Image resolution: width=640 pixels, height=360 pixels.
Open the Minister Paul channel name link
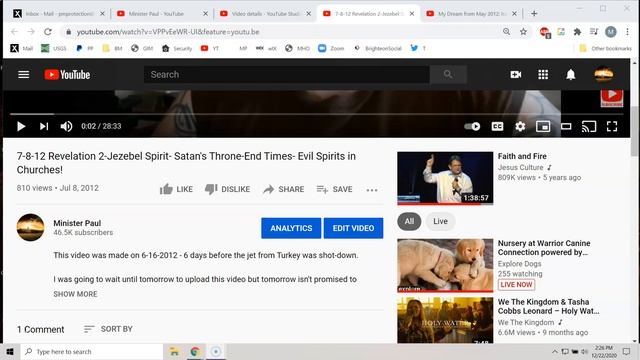pyautogui.click(x=77, y=223)
